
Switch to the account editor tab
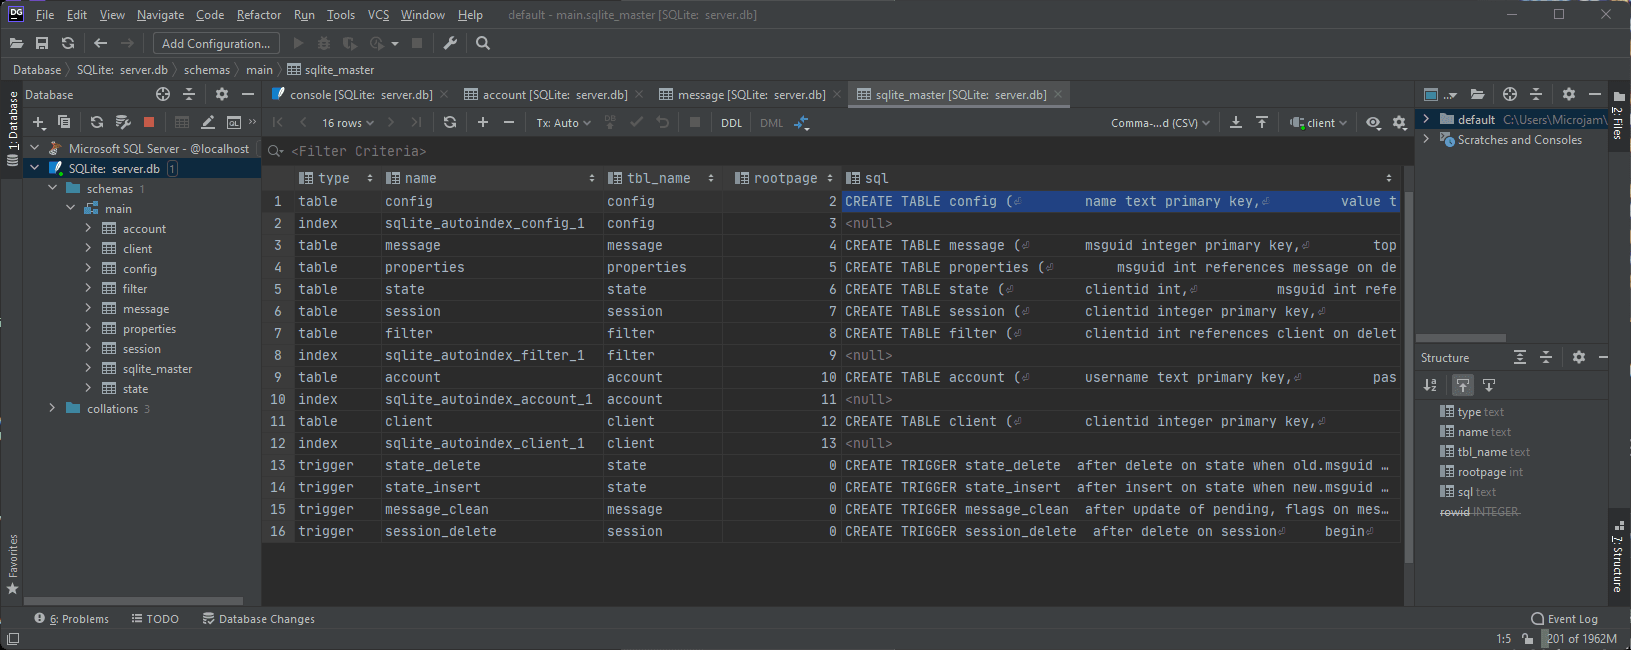pos(546,95)
